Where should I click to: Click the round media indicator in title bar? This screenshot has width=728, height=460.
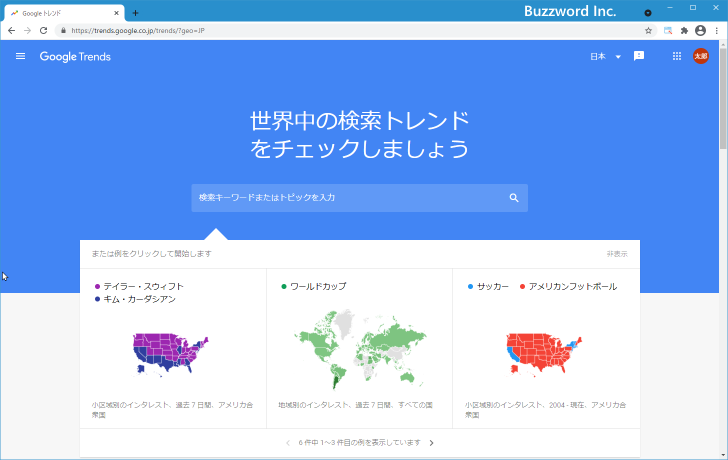pos(648,13)
